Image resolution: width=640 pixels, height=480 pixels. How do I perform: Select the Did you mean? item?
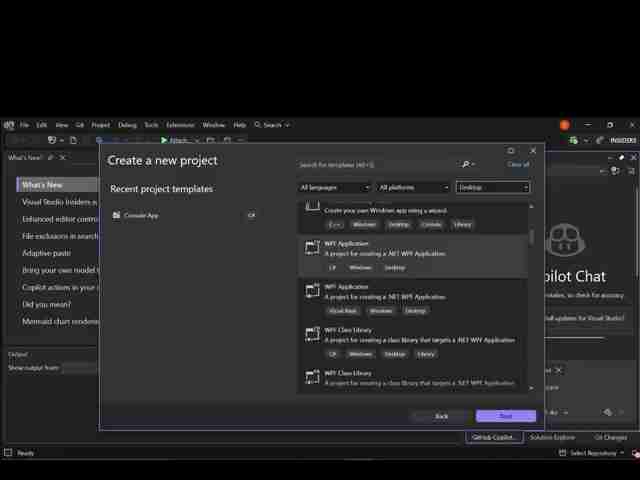47,304
